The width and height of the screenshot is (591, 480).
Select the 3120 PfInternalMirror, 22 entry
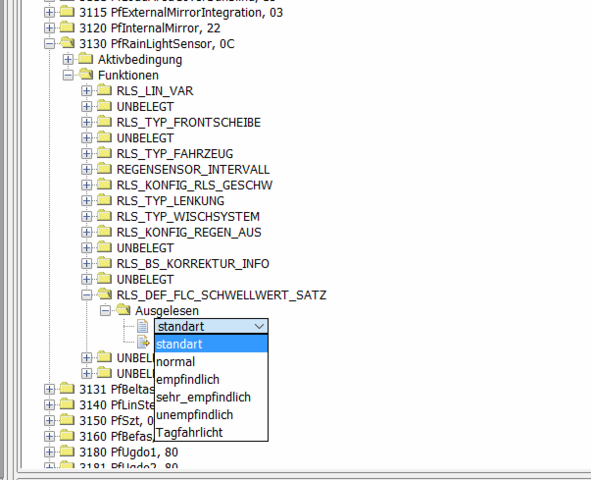(150, 28)
